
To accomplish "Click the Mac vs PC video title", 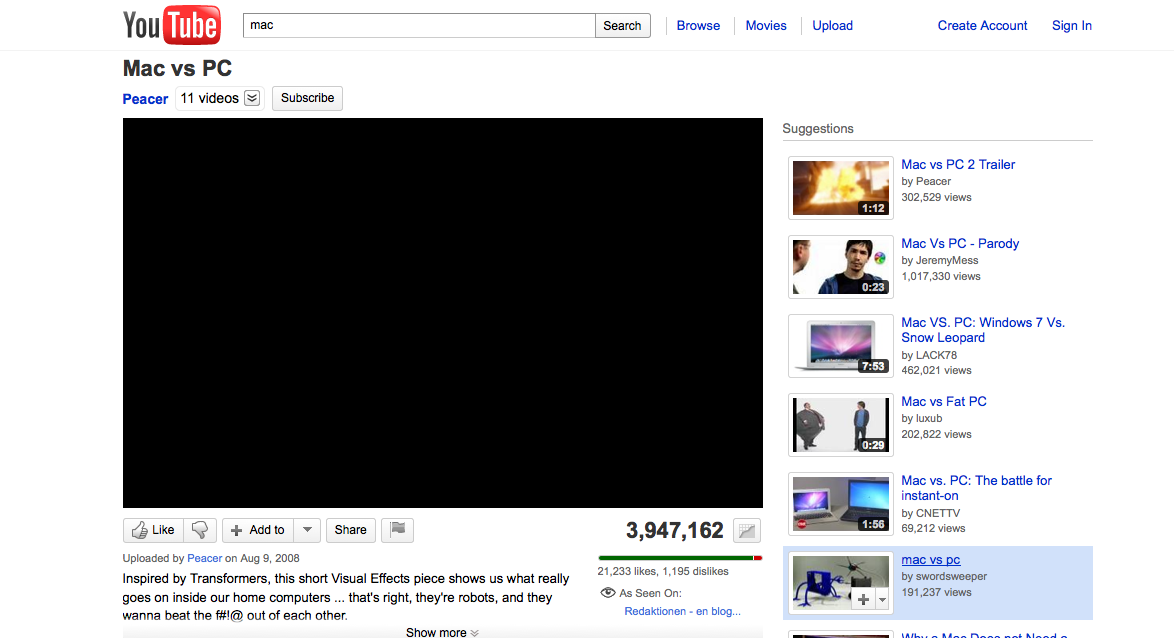I will (177, 68).
